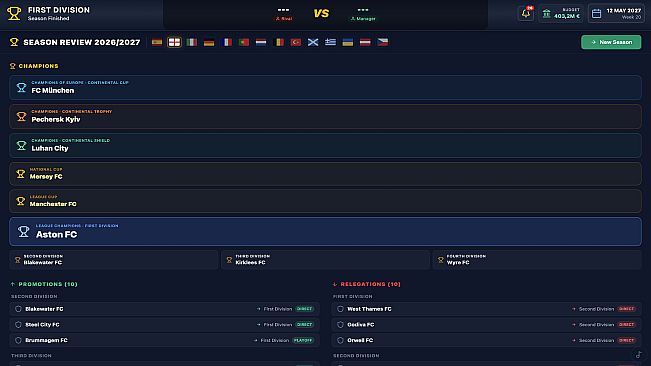Click the DIRECT badge for West Thames FC
This screenshot has height=366, width=651.
click(x=627, y=309)
